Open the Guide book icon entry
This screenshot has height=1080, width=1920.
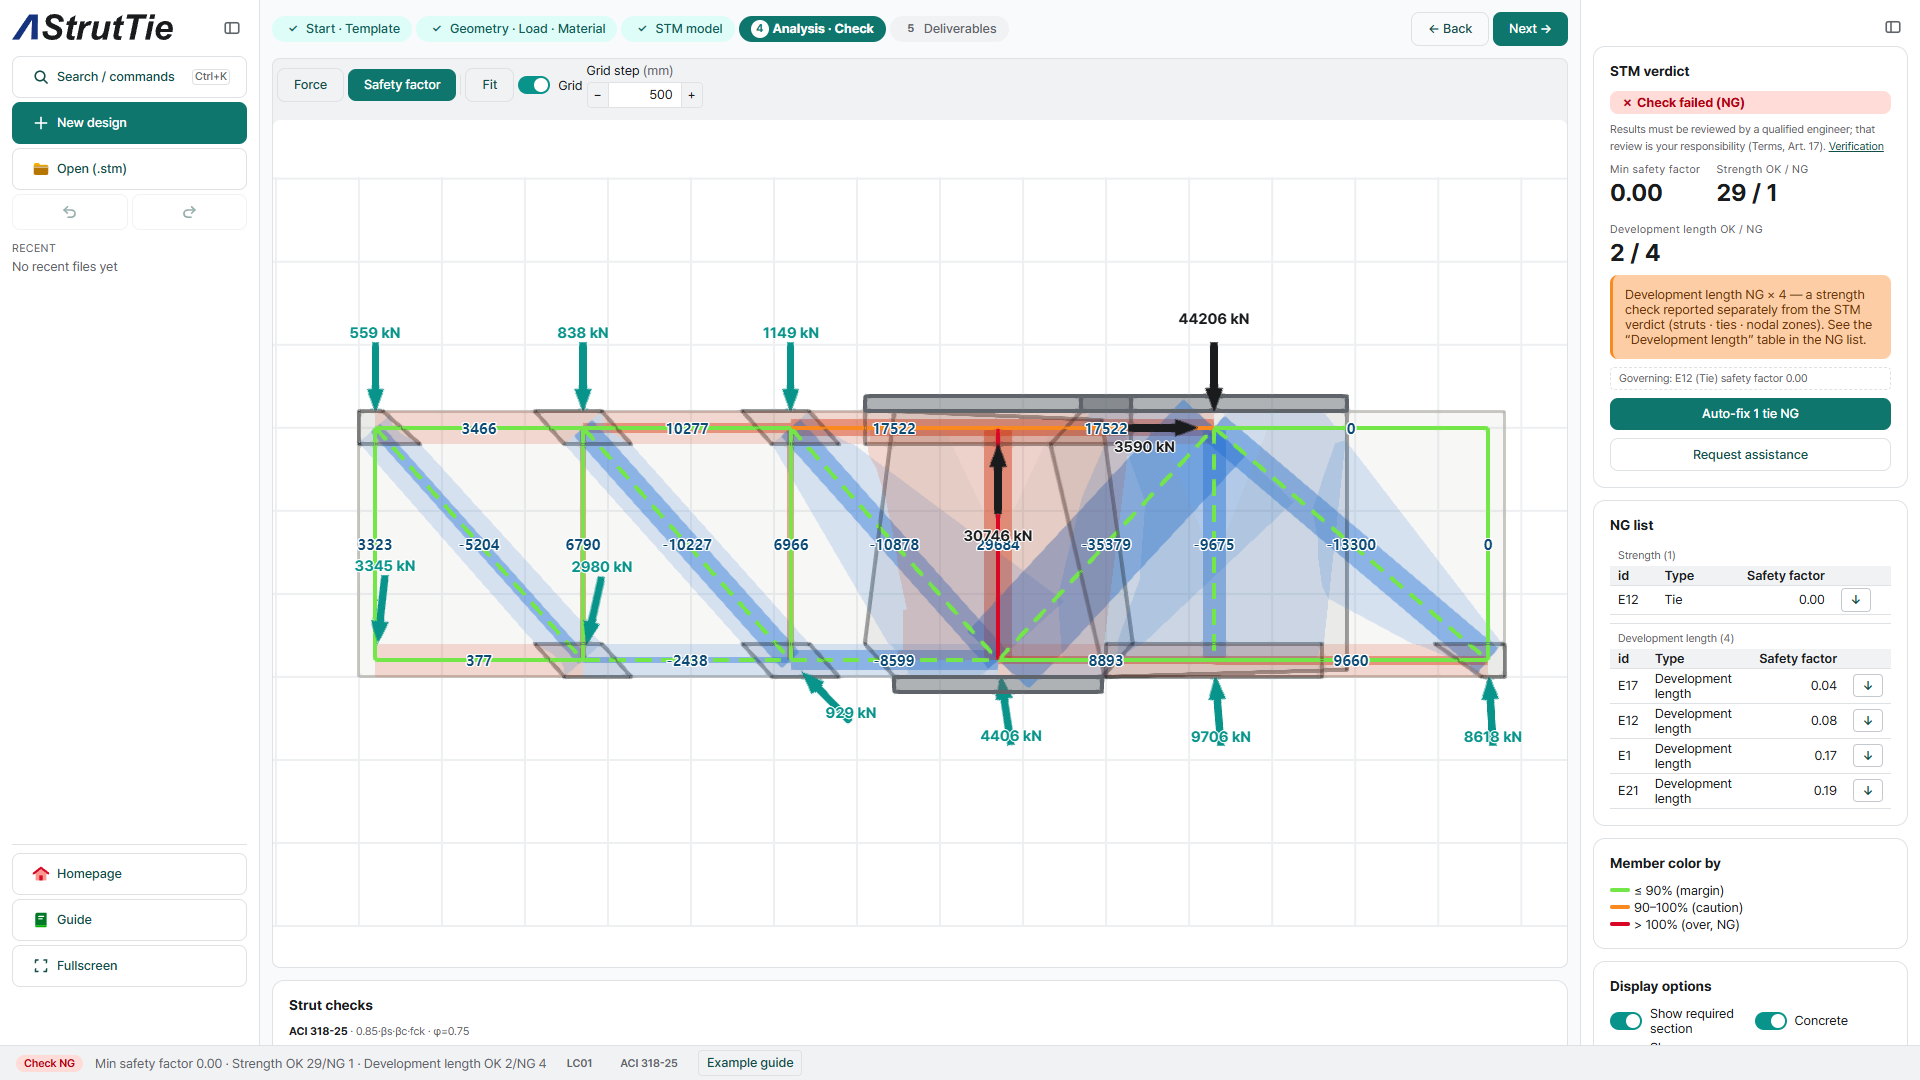point(129,920)
